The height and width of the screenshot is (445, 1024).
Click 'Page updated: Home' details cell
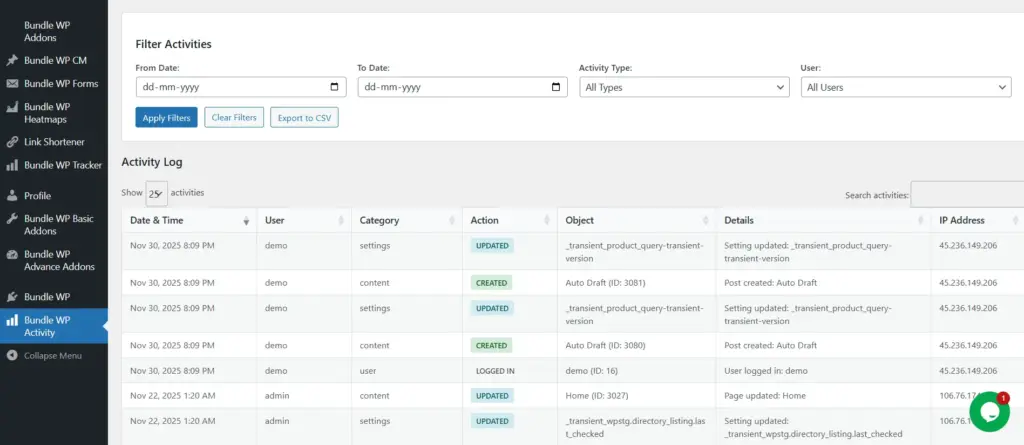coord(824,395)
